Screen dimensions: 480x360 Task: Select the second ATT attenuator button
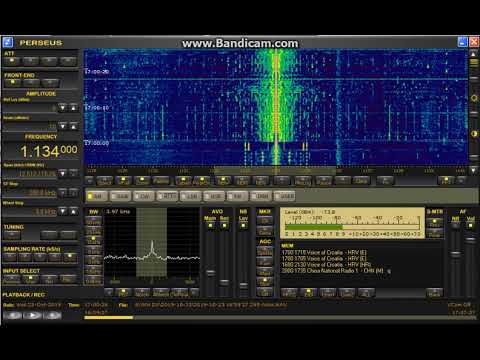pos(31,61)
